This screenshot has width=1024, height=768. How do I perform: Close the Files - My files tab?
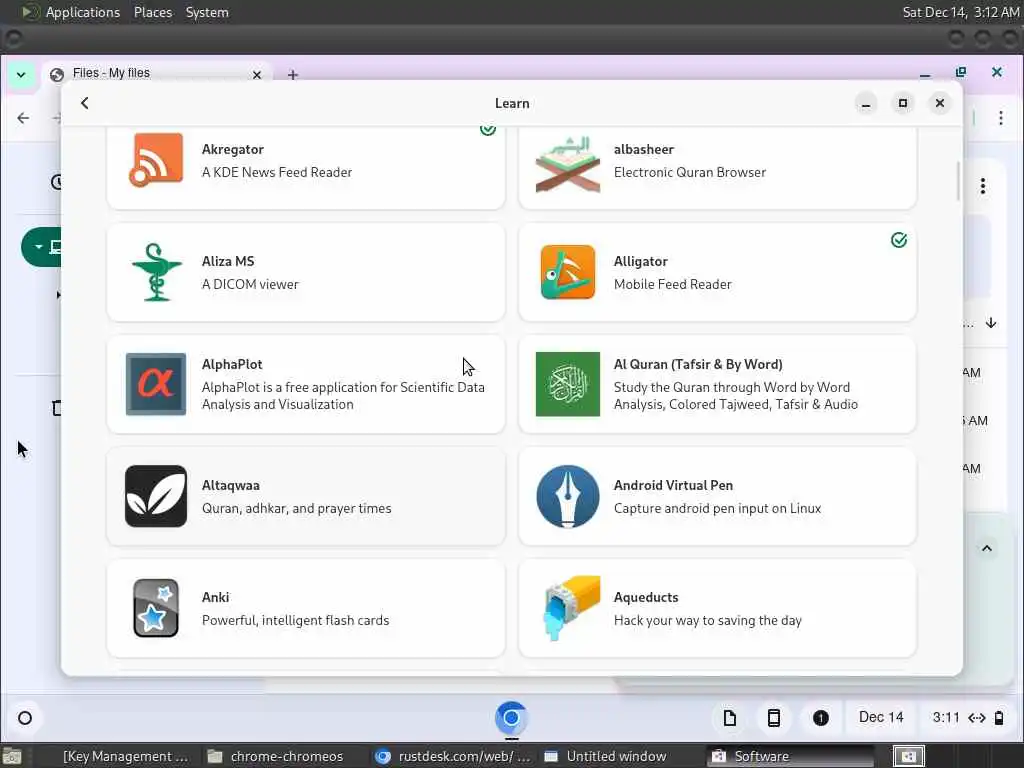257,75
